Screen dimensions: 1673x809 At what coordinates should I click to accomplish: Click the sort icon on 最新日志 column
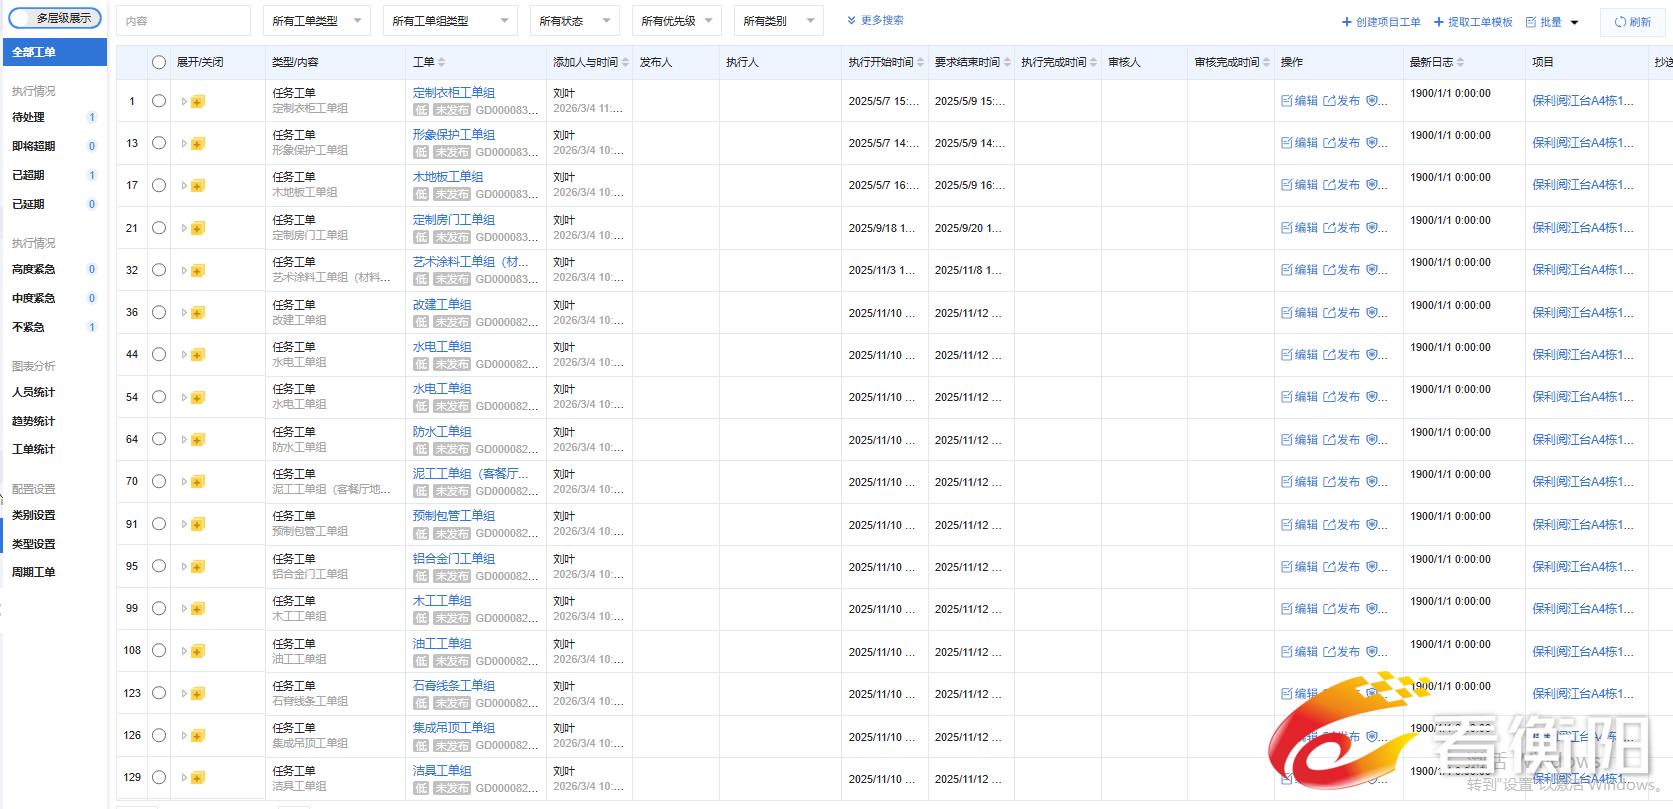tap(1460, 63)
